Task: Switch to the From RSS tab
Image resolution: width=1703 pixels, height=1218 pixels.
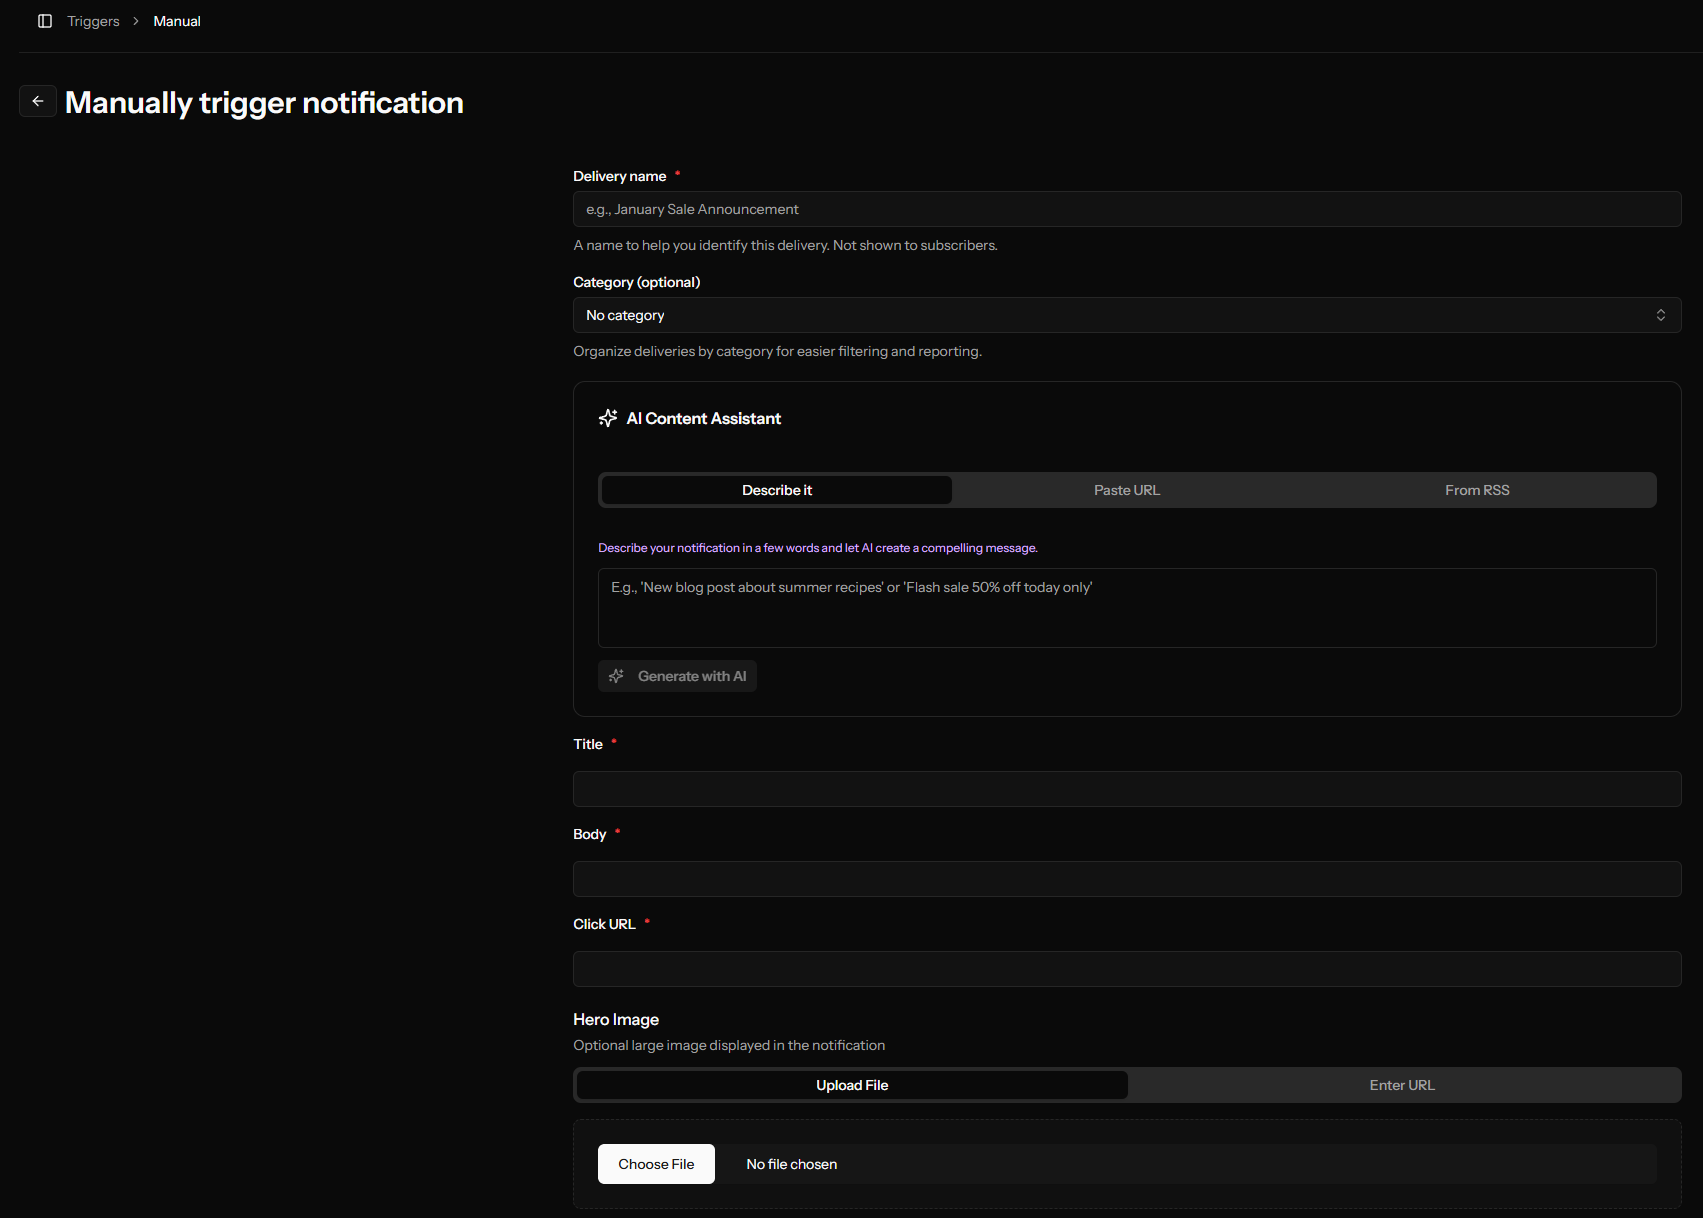Action: coord(1477,489)
